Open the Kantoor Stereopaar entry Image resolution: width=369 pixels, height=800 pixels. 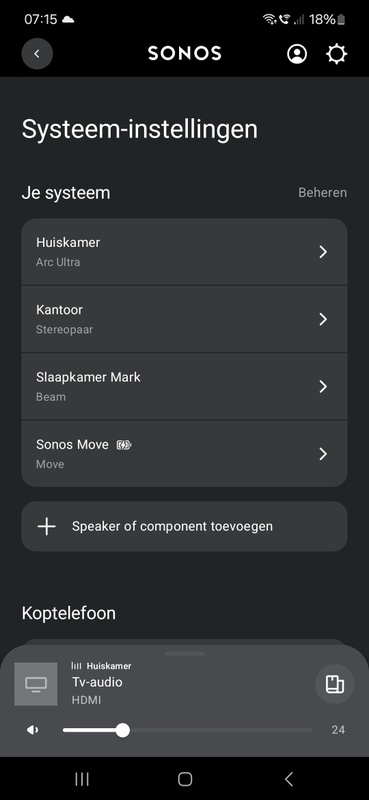(184, 319)
